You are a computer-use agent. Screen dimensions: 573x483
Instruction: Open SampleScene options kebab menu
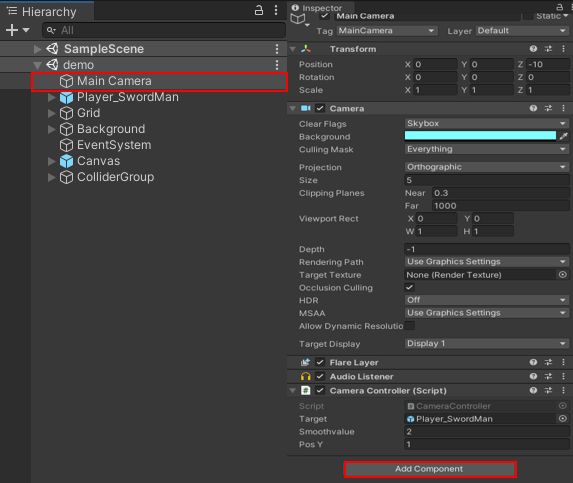tap(277, 49)
